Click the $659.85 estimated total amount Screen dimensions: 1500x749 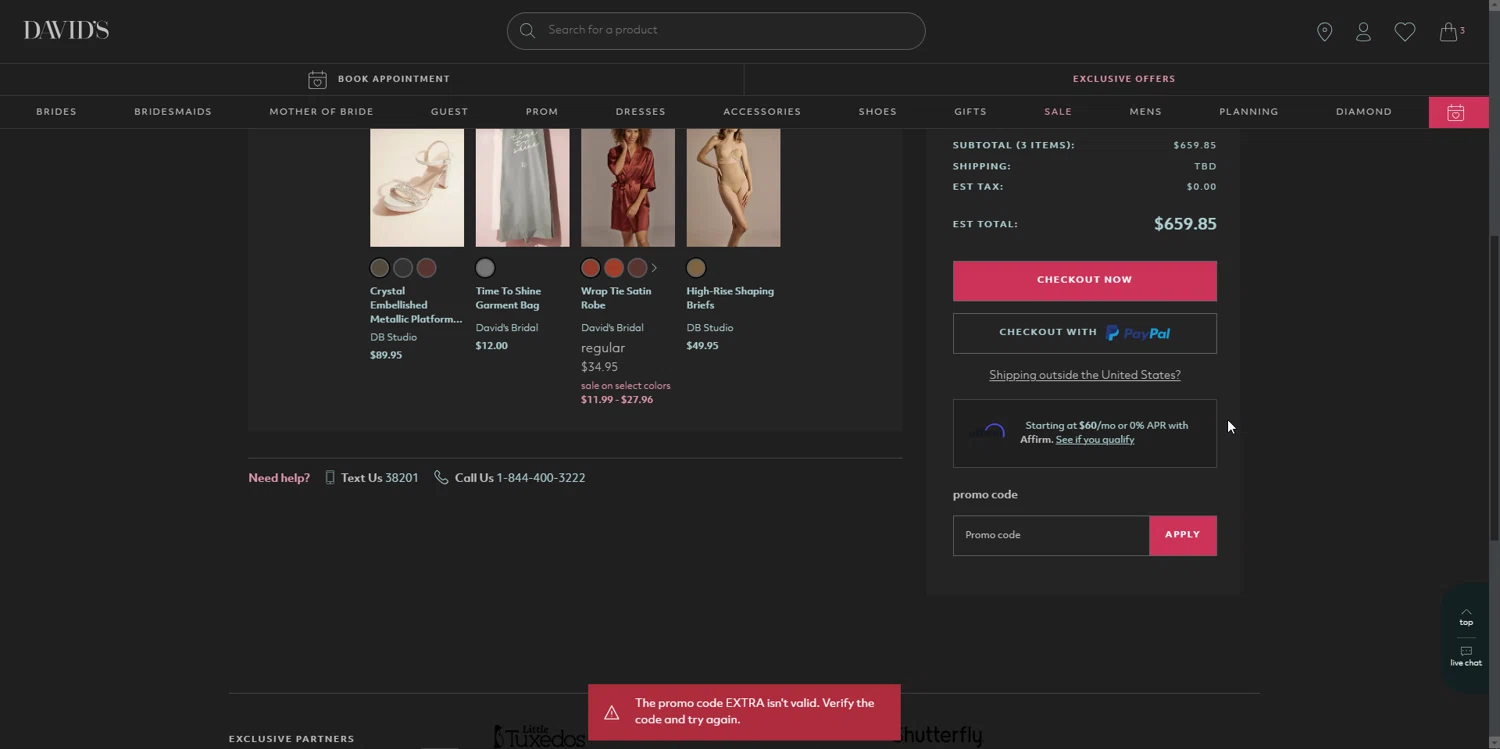pyautogui.click(x=1185, y=225)
